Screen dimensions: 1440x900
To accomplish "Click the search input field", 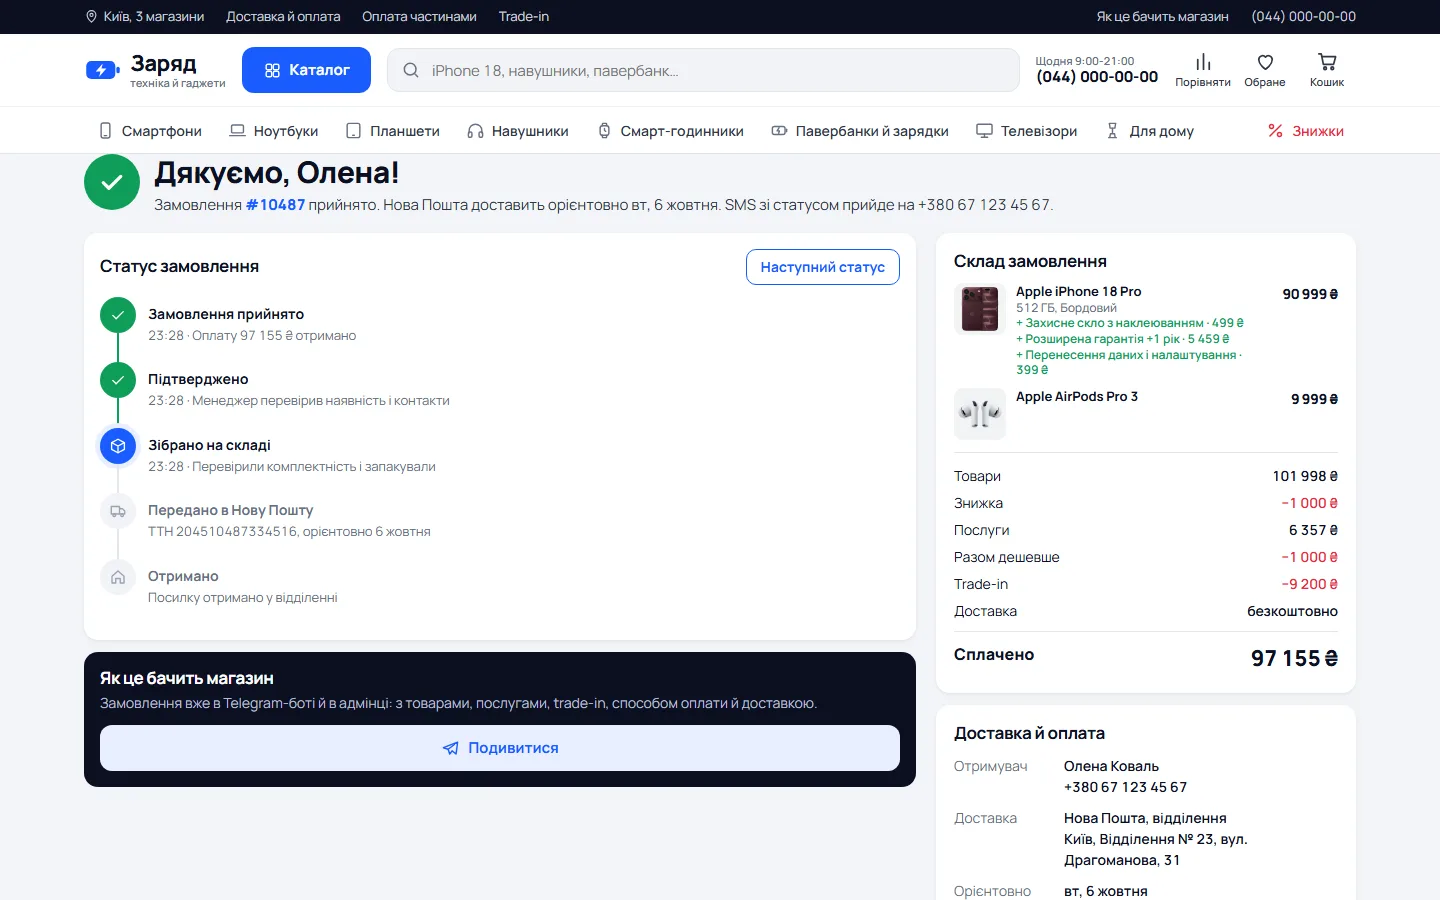I will [x=703, y=71].
